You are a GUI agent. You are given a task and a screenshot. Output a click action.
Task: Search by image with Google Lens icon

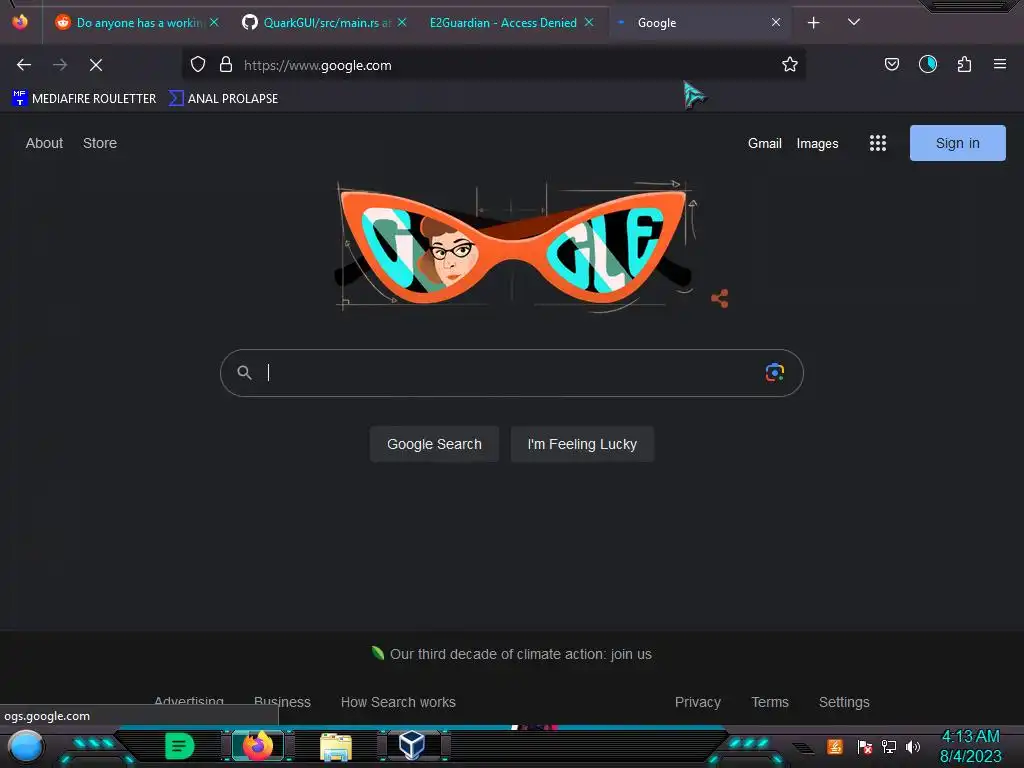[x=775, y=372]
